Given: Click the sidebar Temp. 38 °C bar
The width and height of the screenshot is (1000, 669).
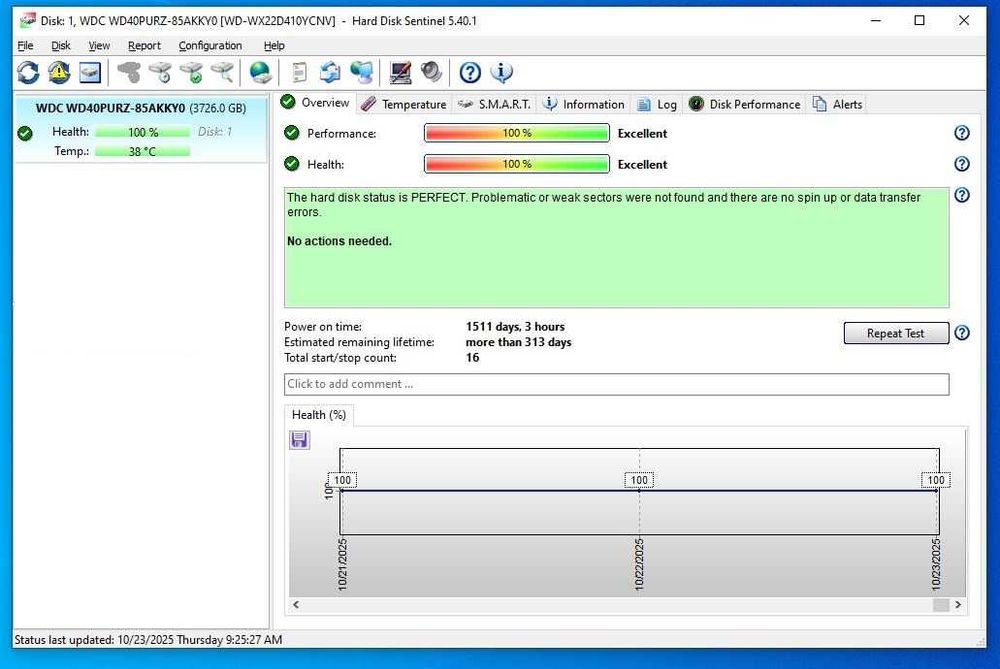Looking at the screenshot, I should point(143,151).
